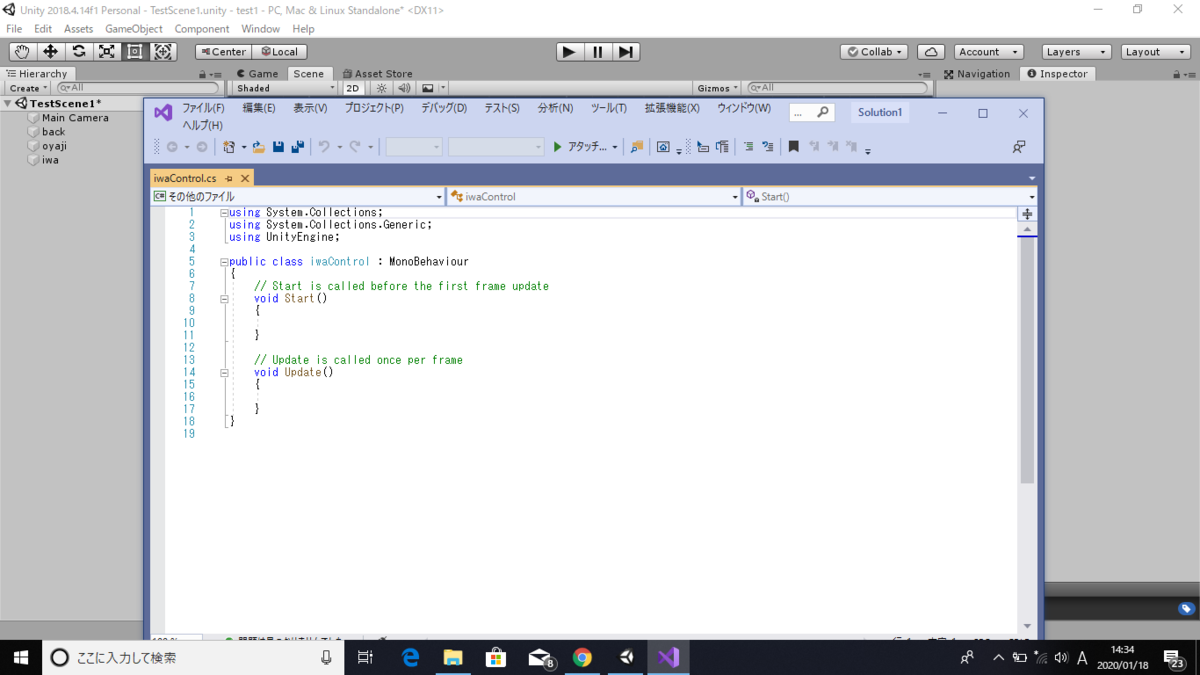The height and width of the screenshot is (675, 1200).
Task: Click the save all icon
Action: [298, 147]
